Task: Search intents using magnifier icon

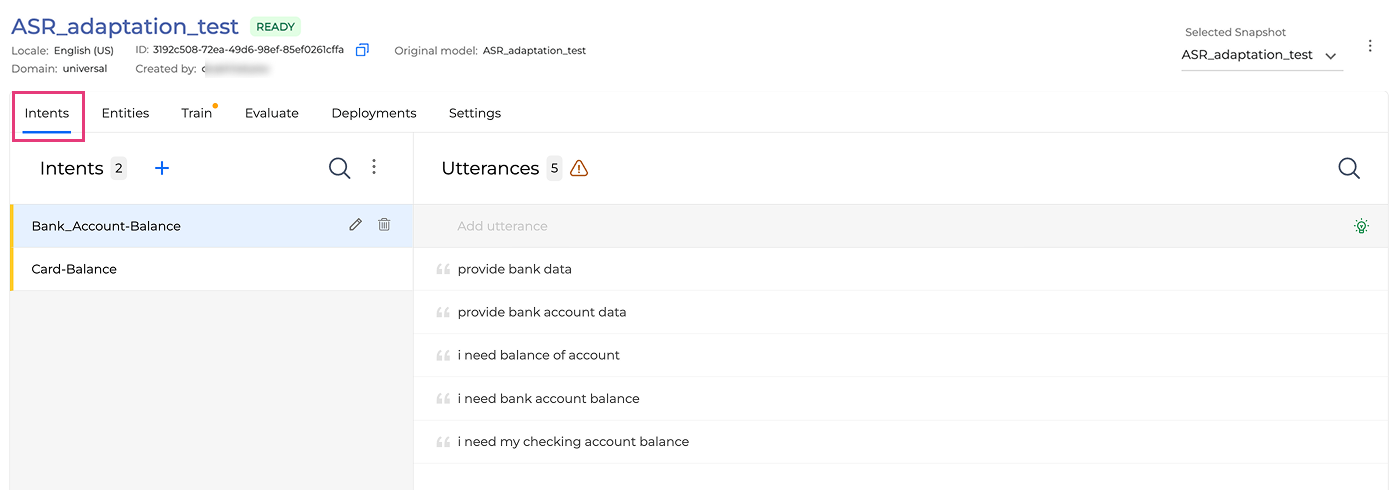Action: (340, 168)
